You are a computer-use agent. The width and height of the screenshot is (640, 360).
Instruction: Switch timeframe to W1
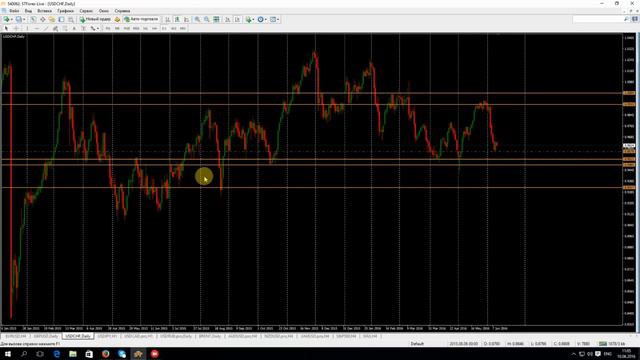click(173, 28)
